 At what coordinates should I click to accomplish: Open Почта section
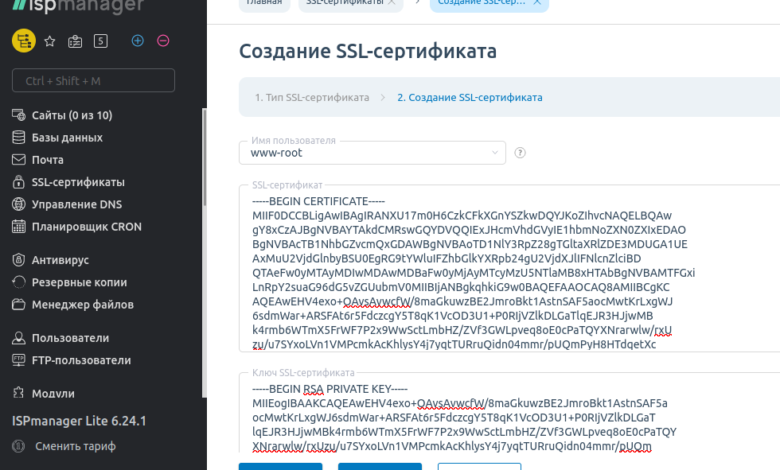(x=47, y=160)
